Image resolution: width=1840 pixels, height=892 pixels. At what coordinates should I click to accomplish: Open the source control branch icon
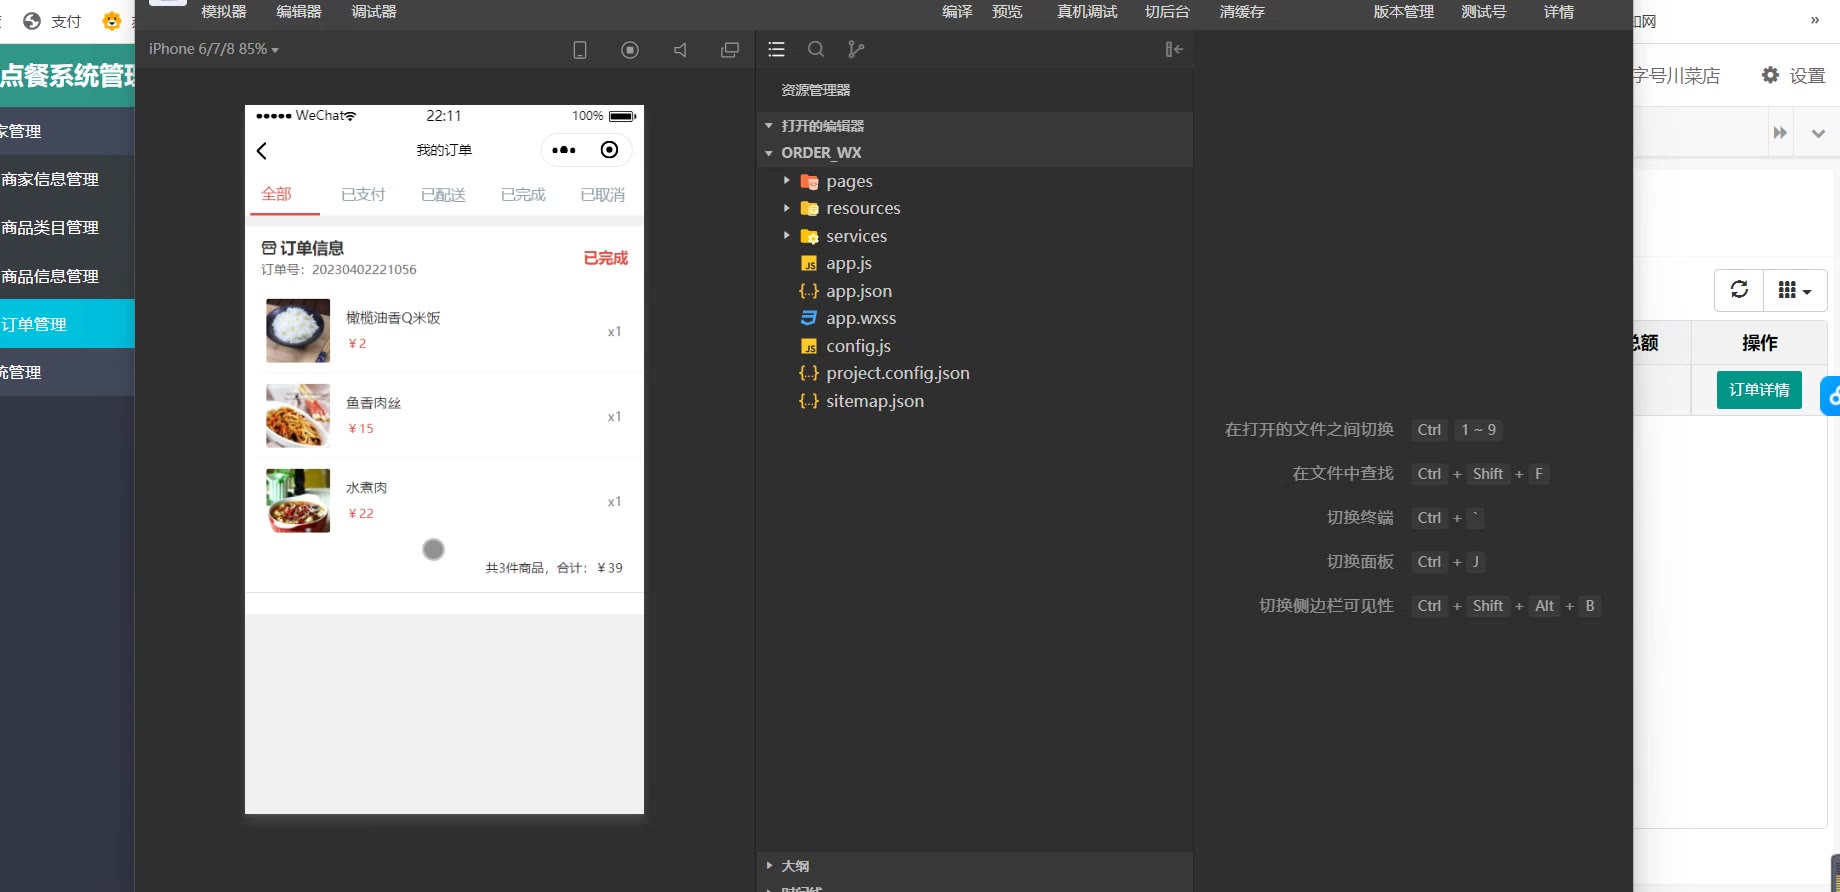pos(856,49)
